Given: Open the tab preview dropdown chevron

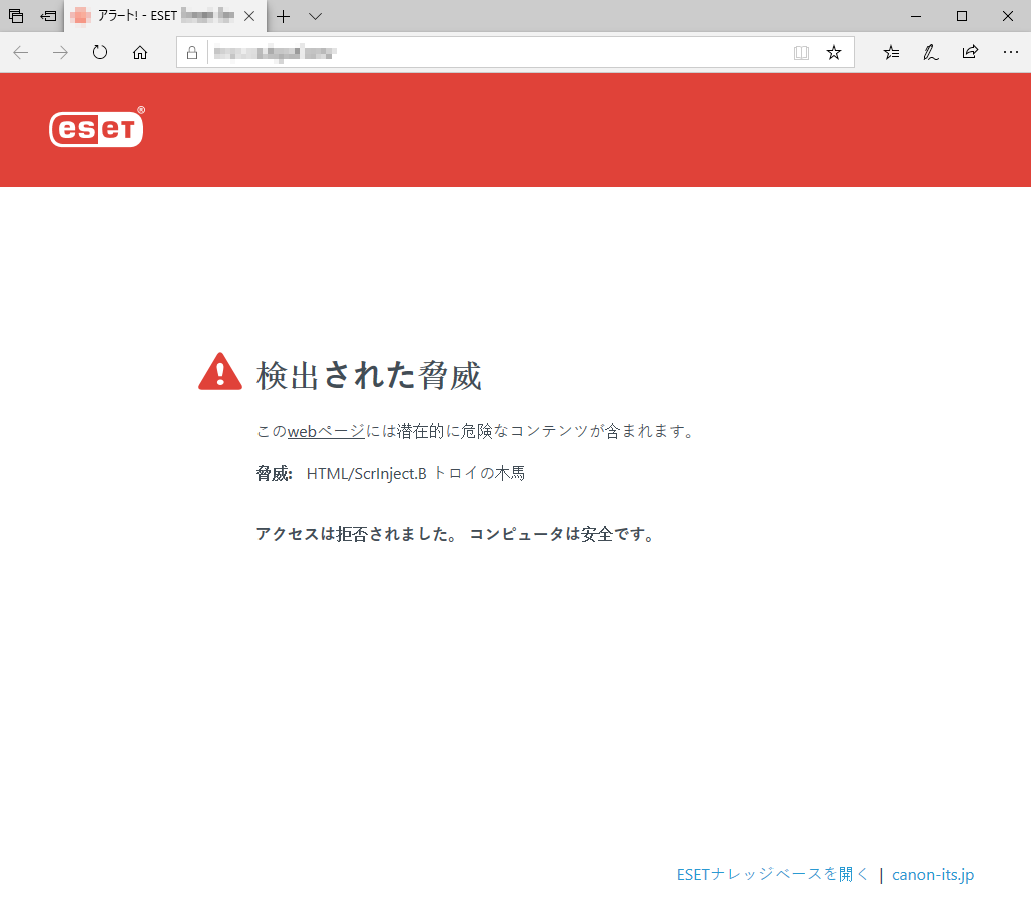Looking at the screenshot, I should pyautogui.click(x=314, y=16).
